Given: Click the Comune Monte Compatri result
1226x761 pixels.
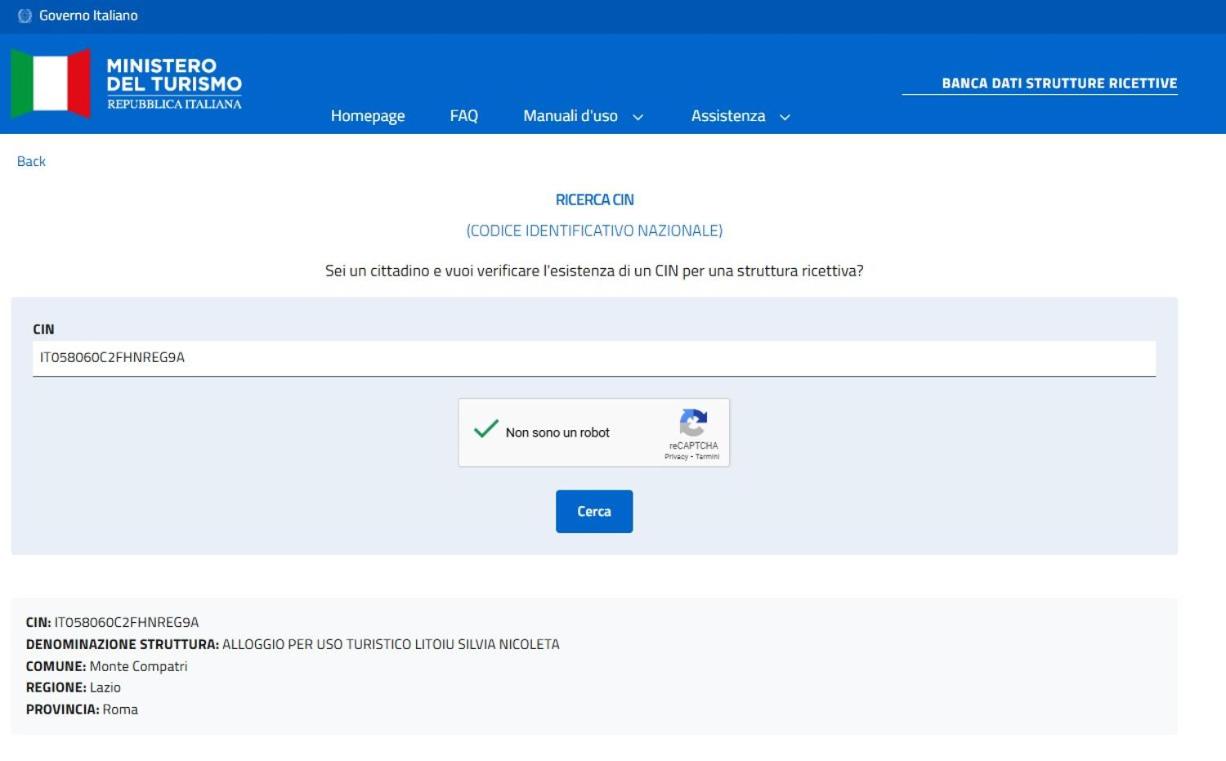Looking at the screenshot, I should 106,666.
